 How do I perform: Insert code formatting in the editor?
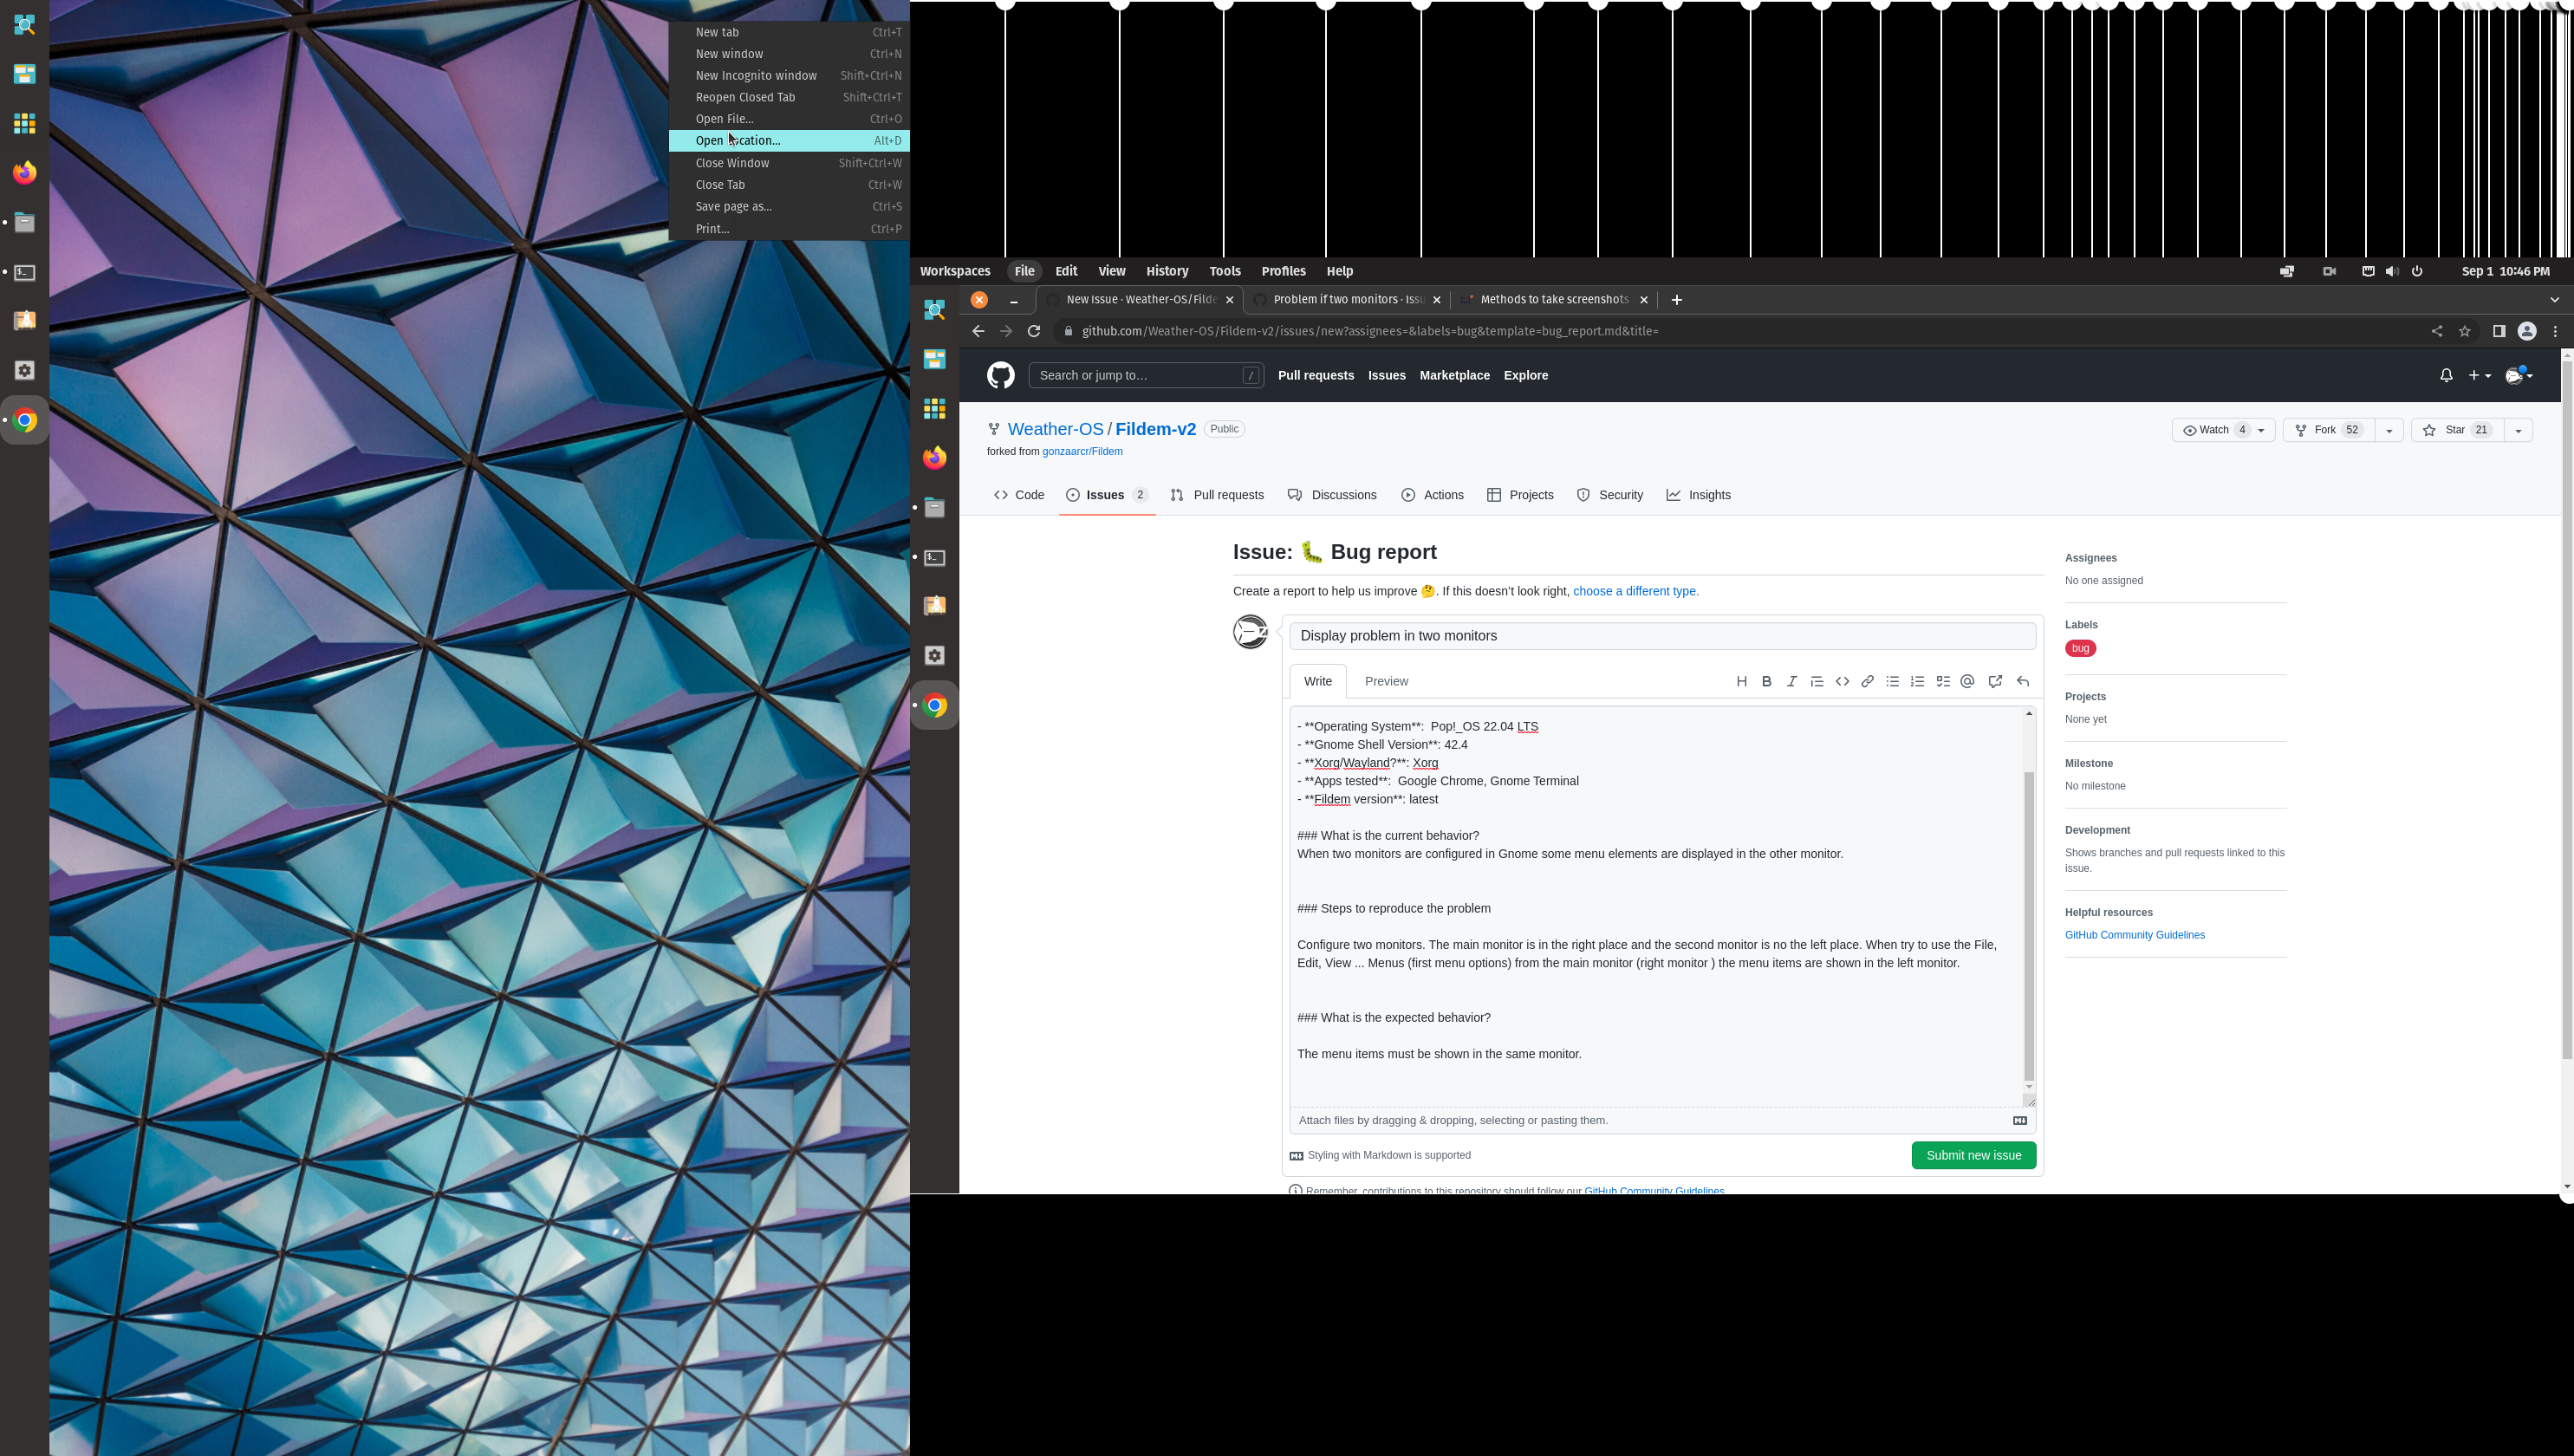click(1842, 681)
